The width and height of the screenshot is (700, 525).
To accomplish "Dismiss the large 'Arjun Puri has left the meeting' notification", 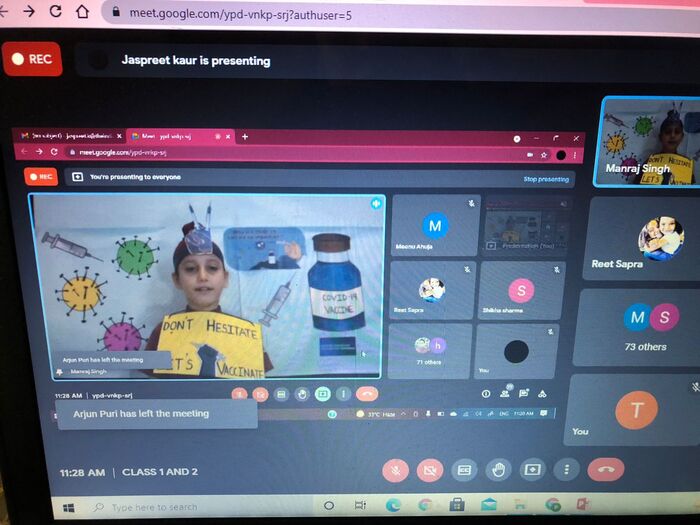I will coord(157,414).
